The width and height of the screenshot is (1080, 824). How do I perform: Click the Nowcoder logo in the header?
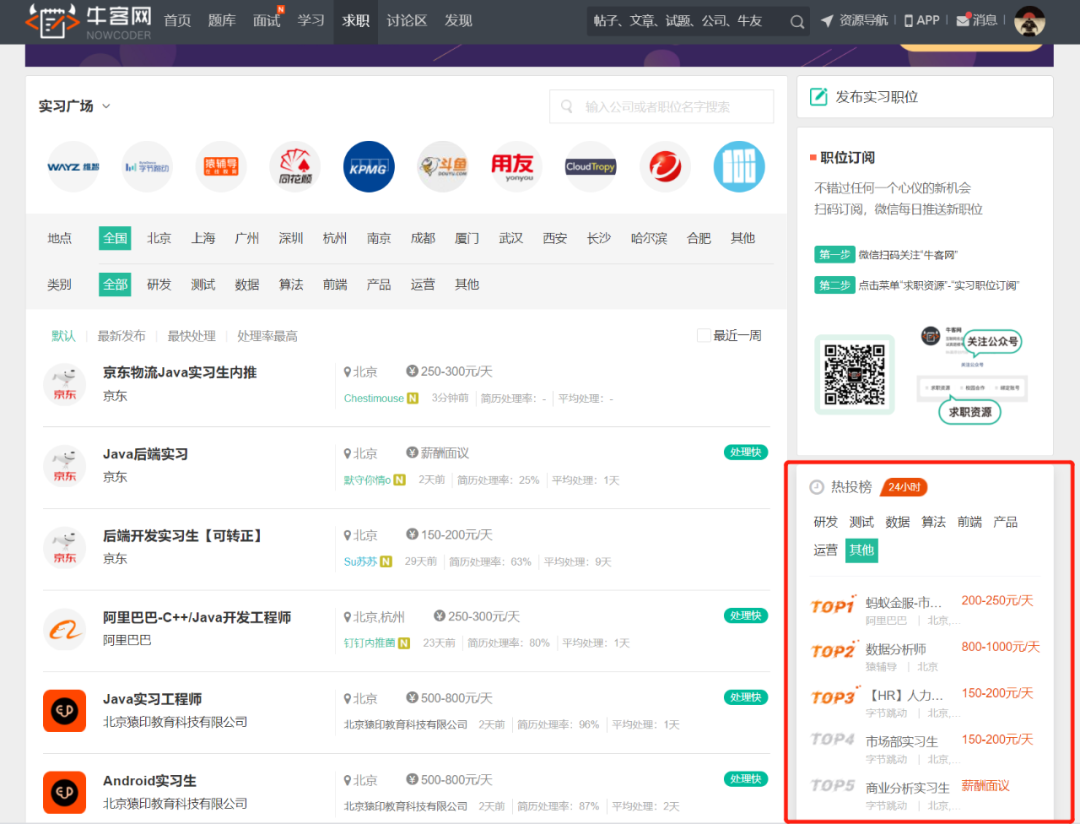[88, 21]
